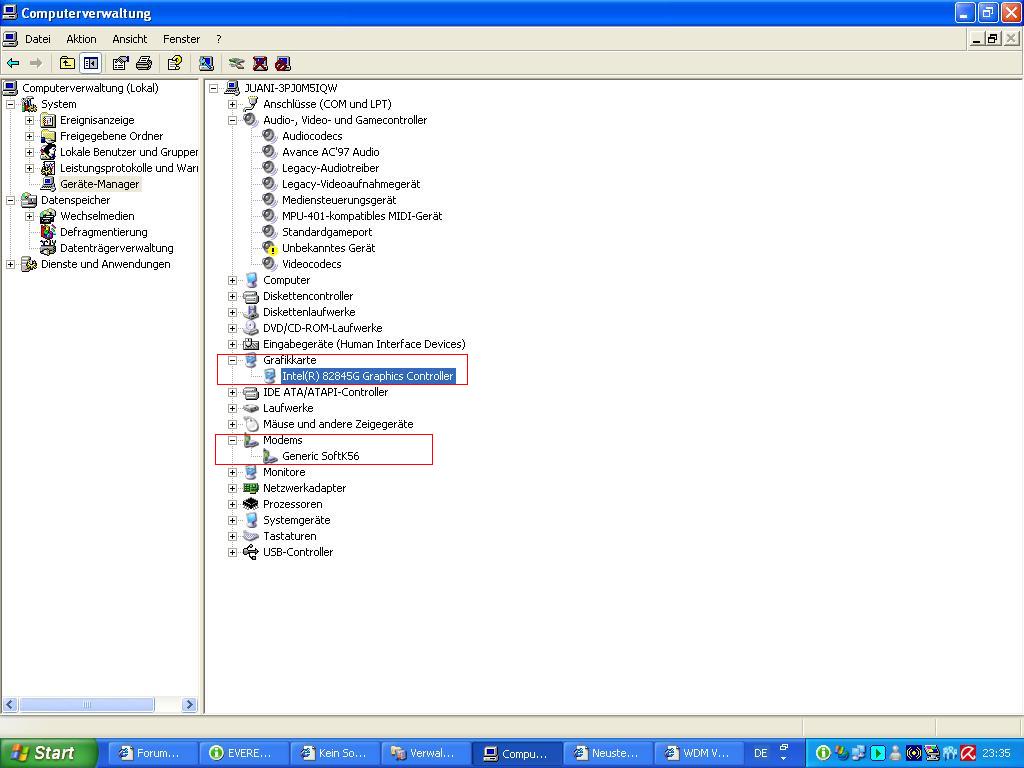Click the Help toolbar icon
This screenshot has width=1024, height=768.
tap(174, 63)
